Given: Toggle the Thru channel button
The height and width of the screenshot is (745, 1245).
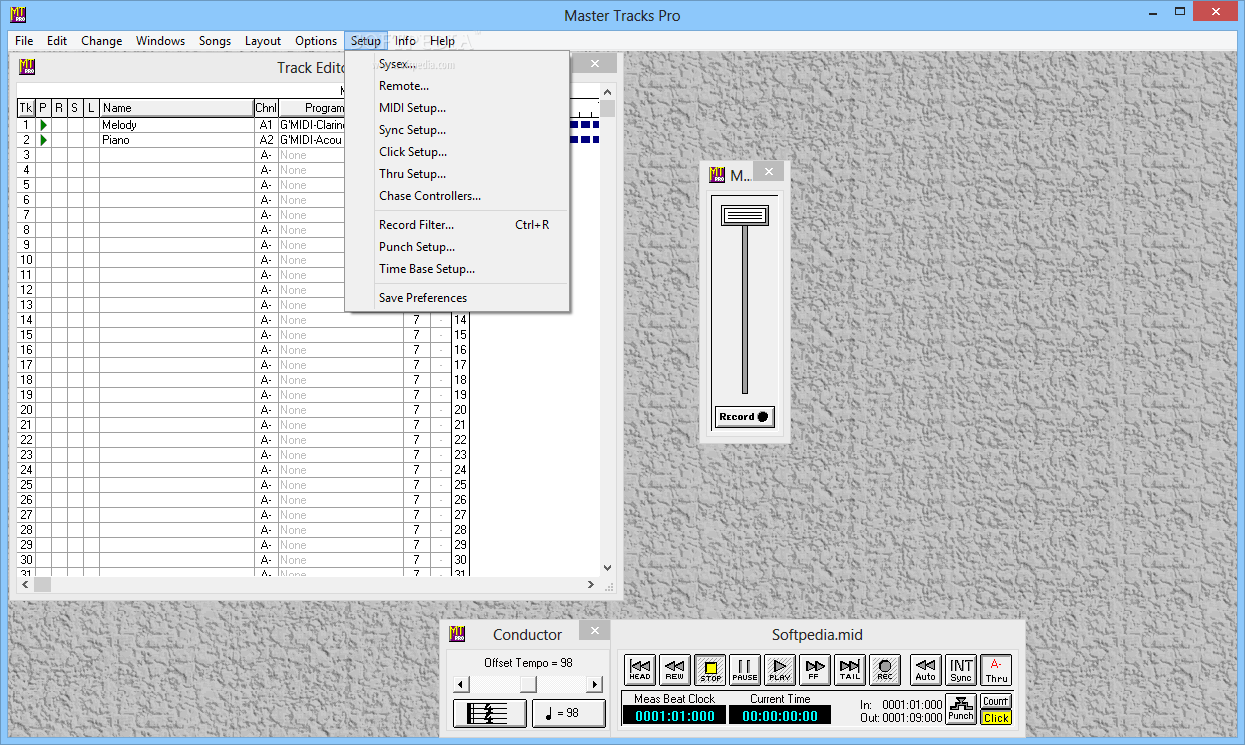Looking at the screenshot, I should pyautogui.click(x=996, y=669).
